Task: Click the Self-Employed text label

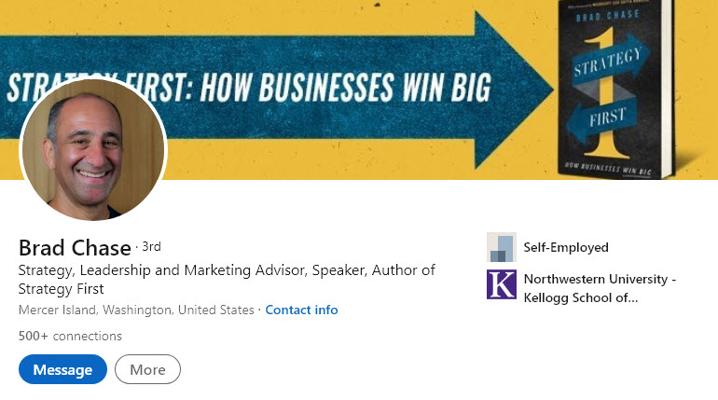Action: tap(566, 247)
